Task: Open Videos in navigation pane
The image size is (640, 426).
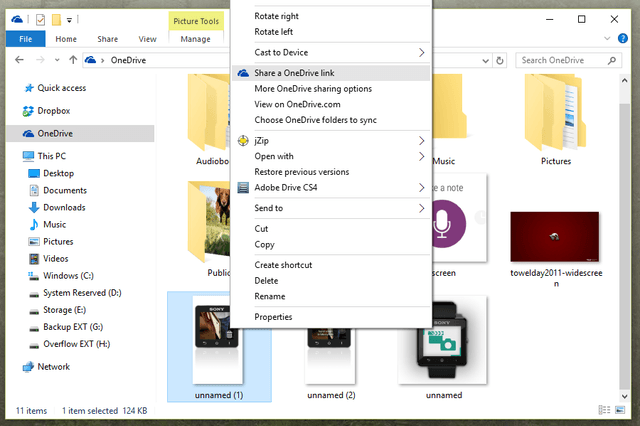Action: pyautogui.click(x=56, y=259)
